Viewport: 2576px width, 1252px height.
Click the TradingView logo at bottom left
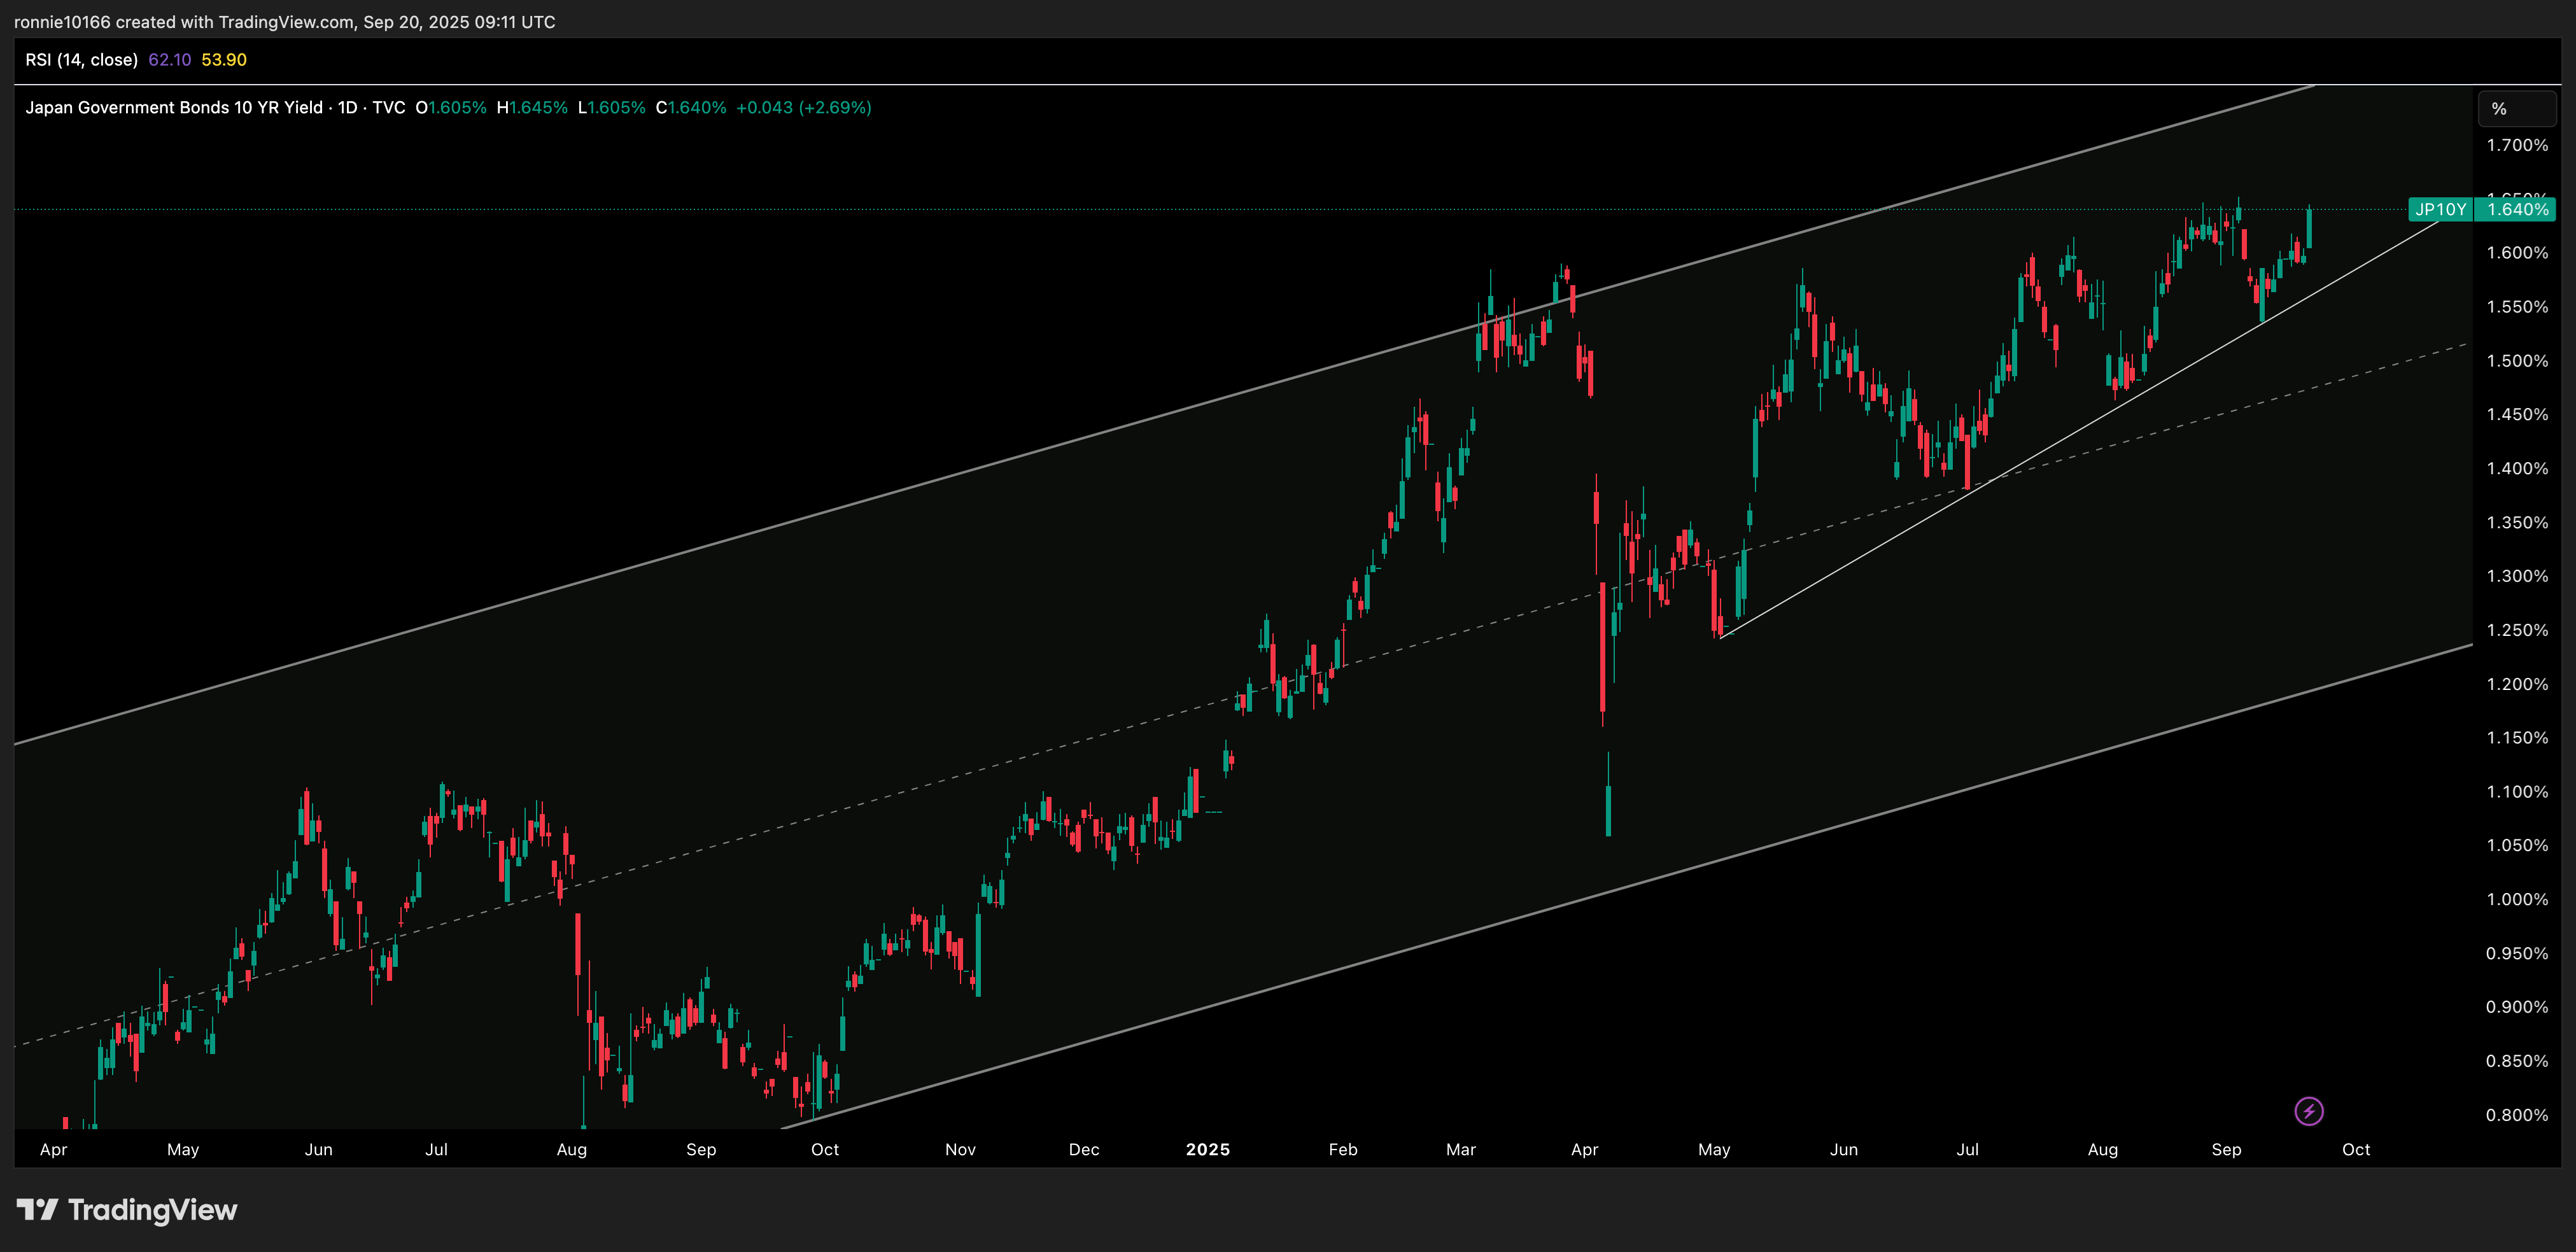coord(127,1210)
